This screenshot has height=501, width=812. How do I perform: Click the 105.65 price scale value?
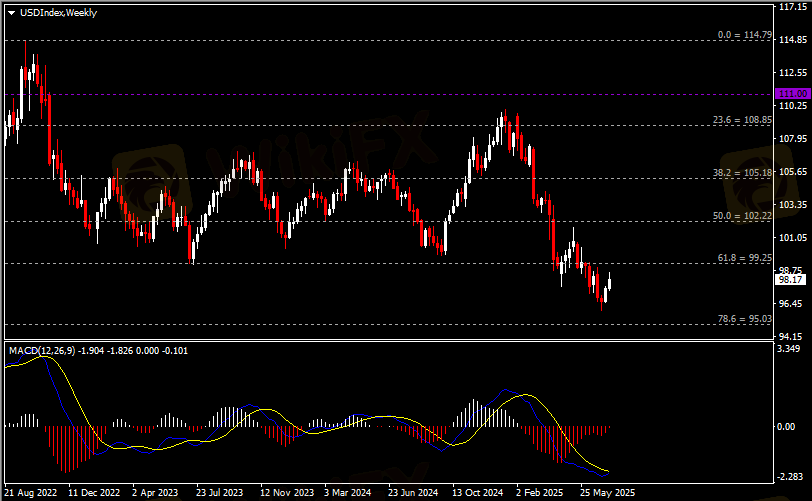coord(793,172)
